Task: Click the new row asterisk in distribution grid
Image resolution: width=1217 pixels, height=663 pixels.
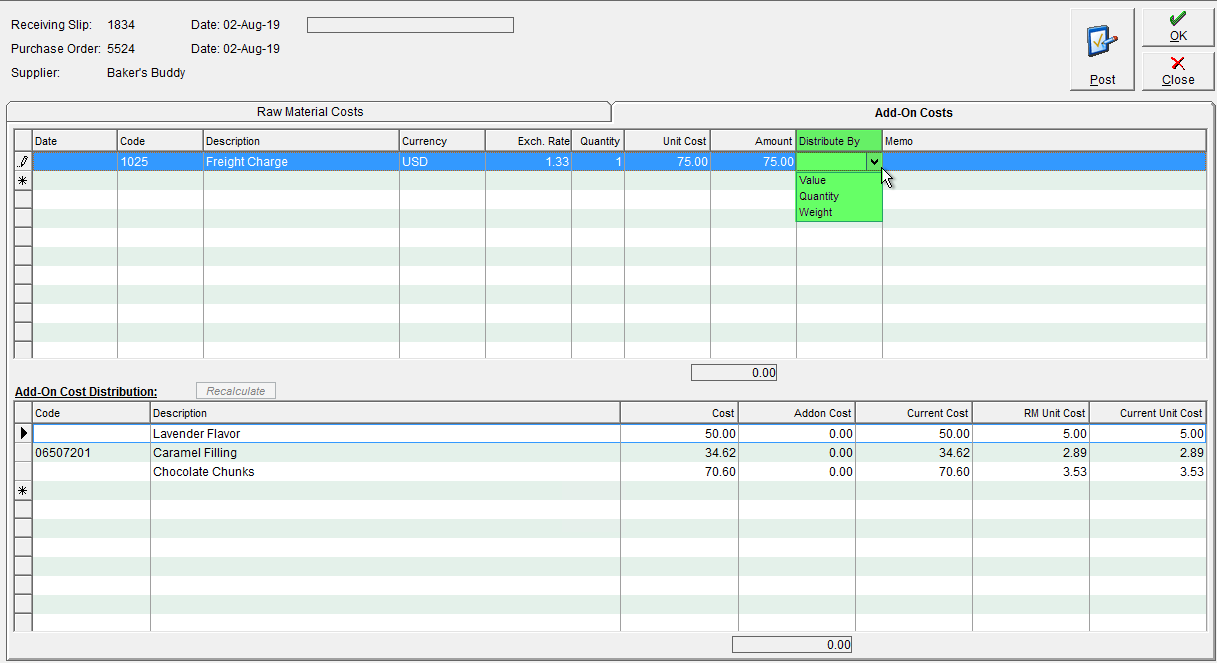Action: (24, 491)
